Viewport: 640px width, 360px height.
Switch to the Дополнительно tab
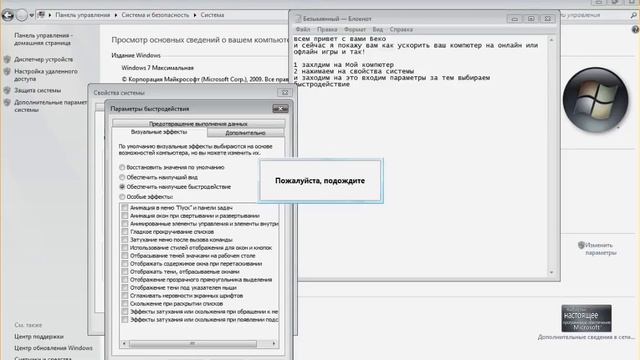[245, 133]
